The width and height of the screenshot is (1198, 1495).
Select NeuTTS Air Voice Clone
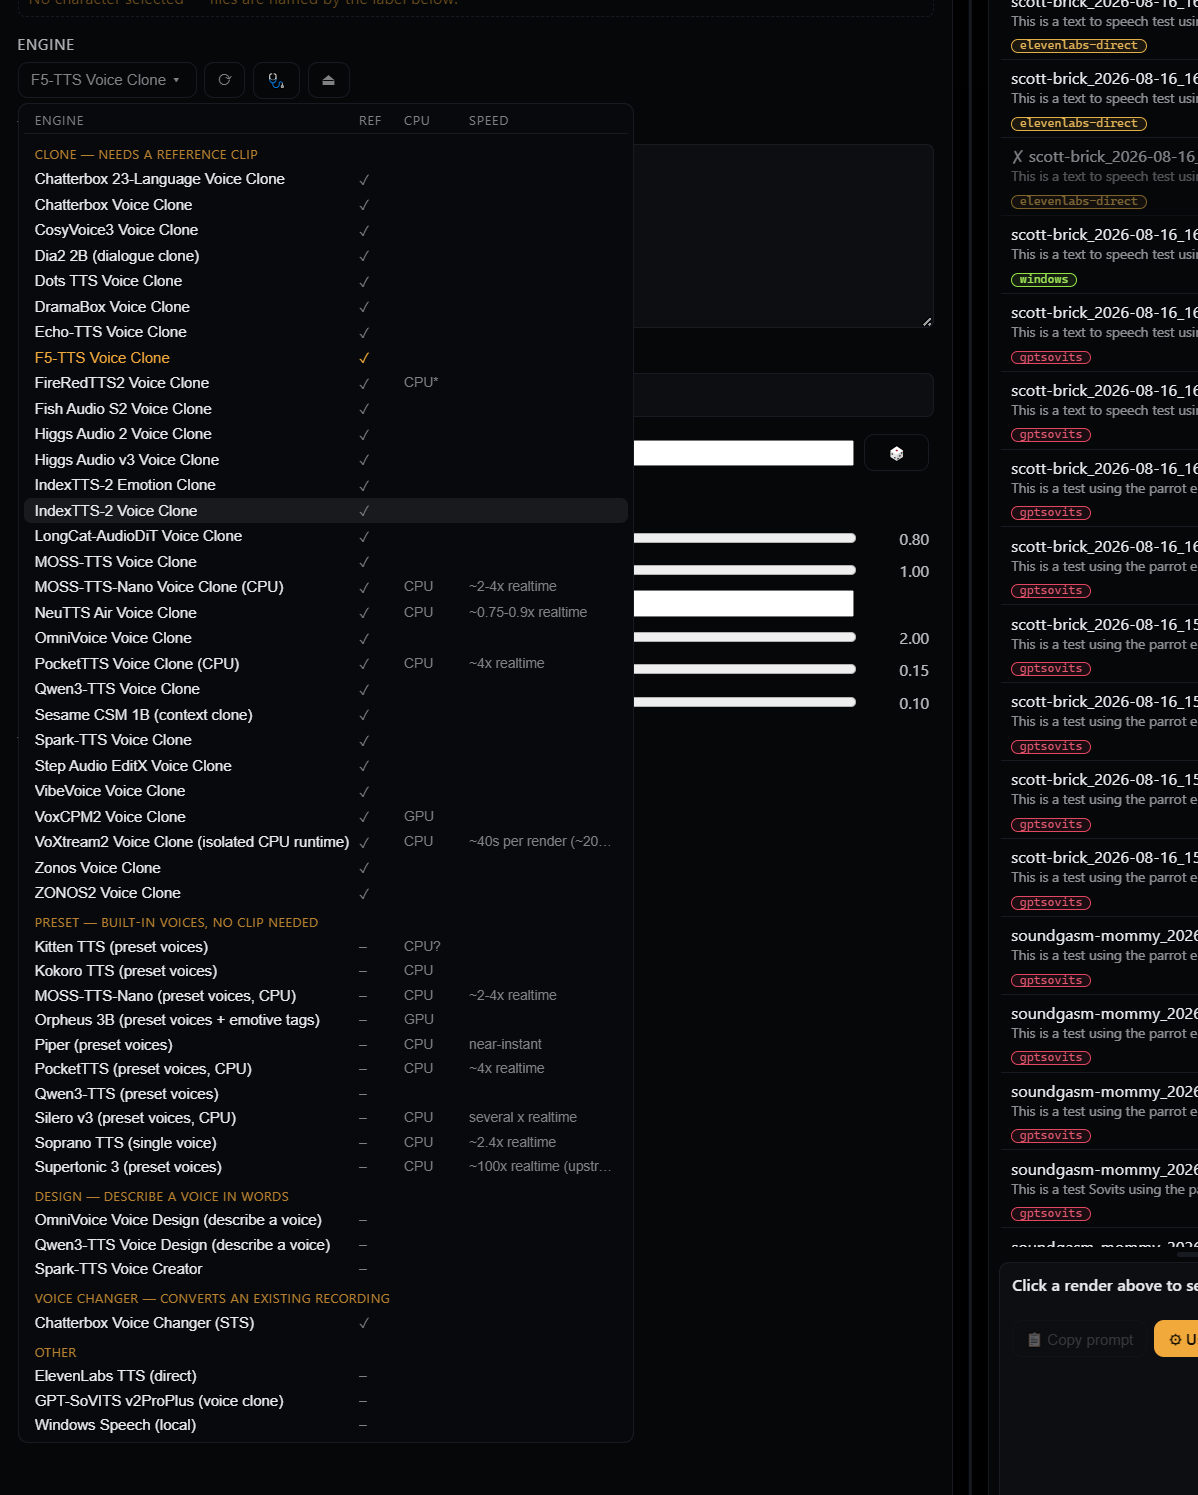tap(326, 613)
